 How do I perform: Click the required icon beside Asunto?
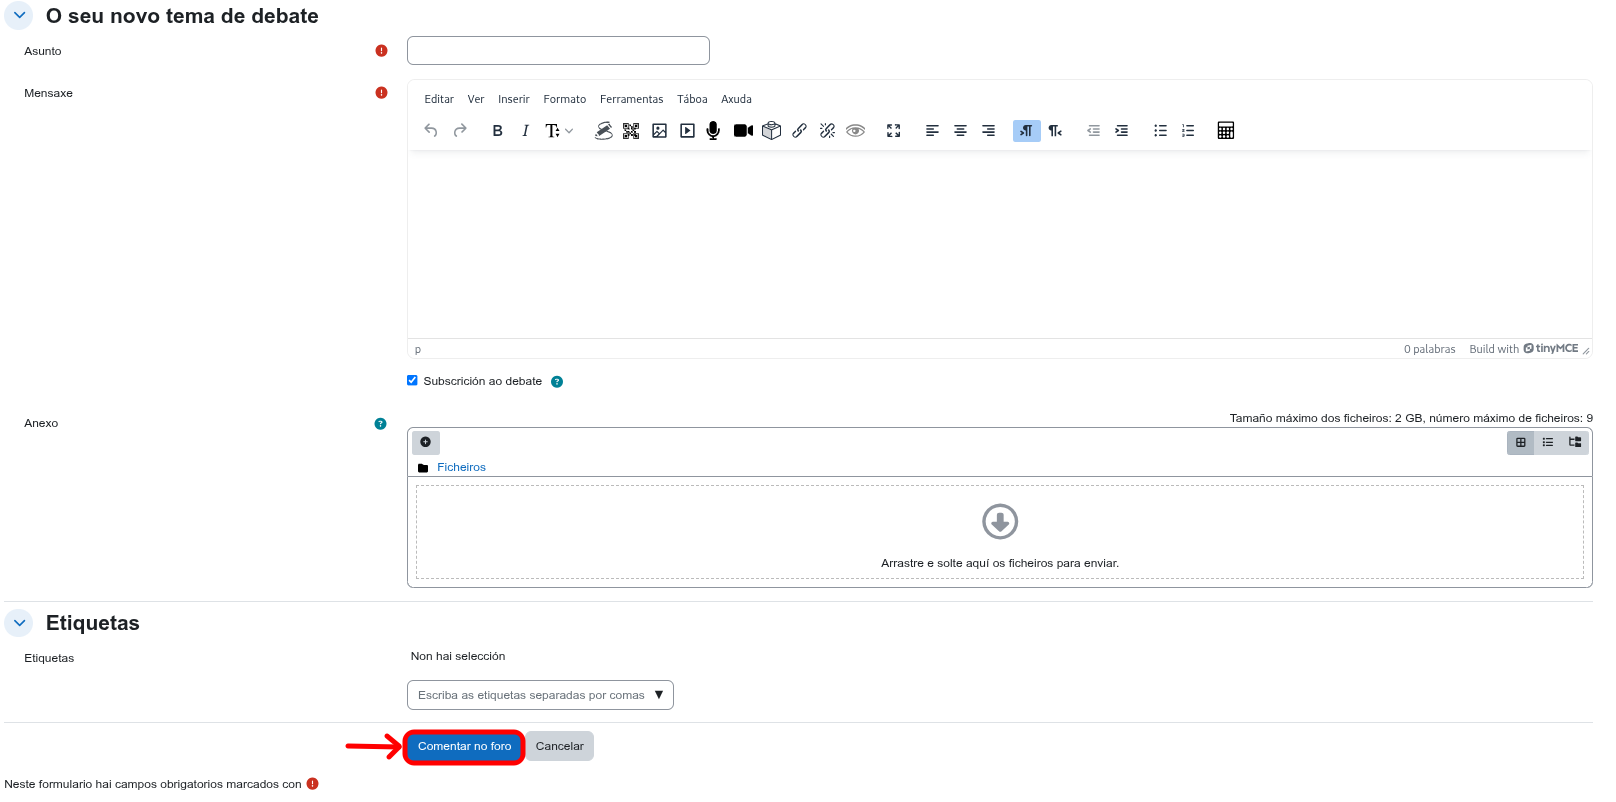(381, 51)
